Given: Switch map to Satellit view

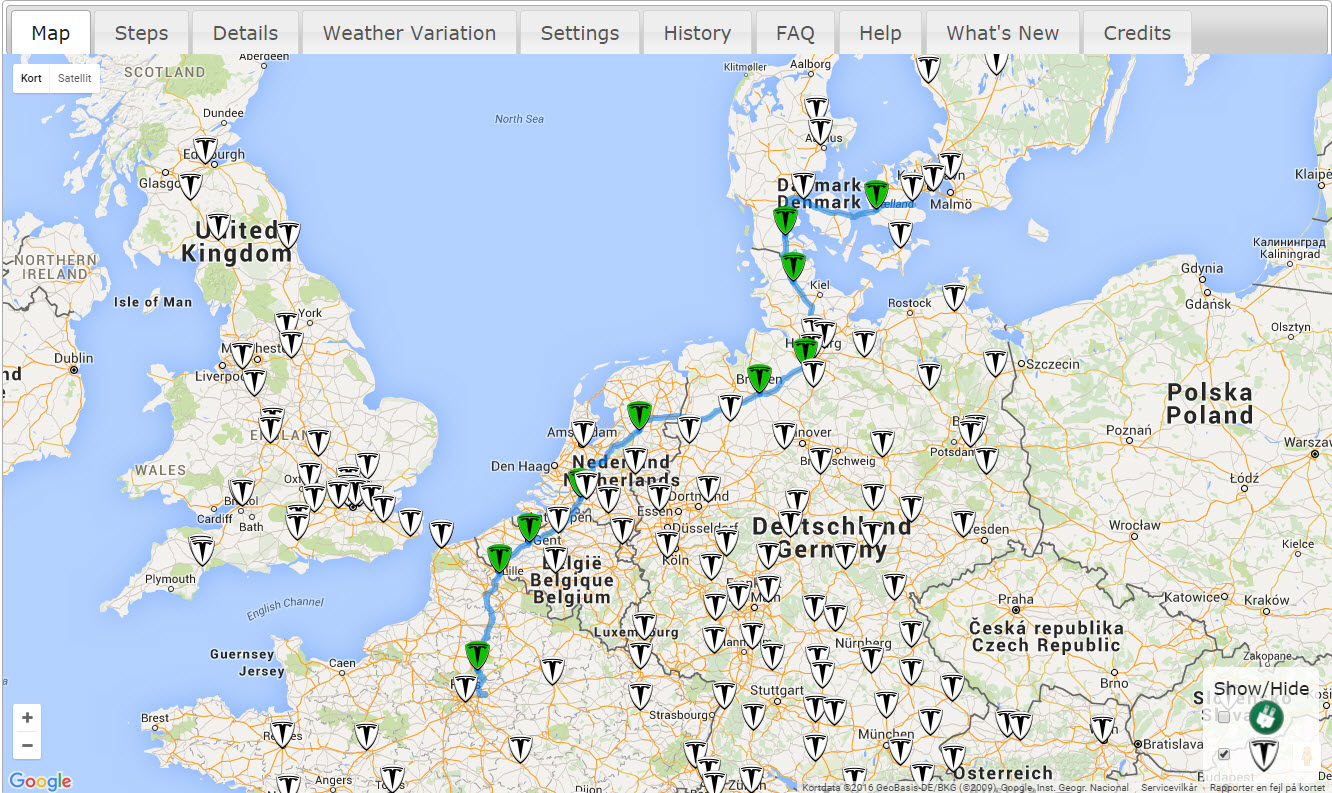Looking at the screenshot, I should coord(74,78).
